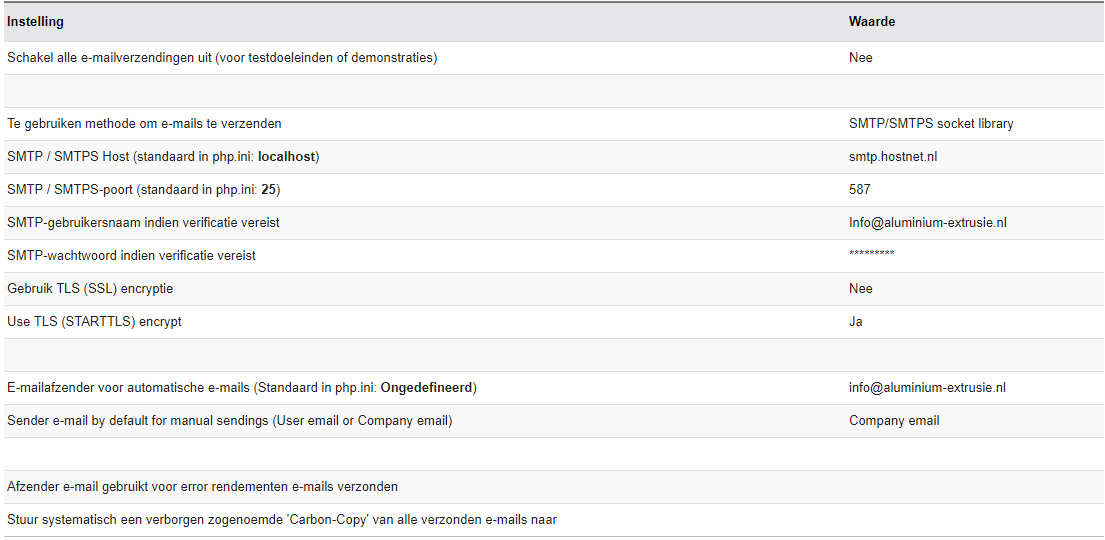Image resolution: width=1105 pixels, height=540 pixels.
Task: Select the 'Te gebruiken methode' setting label
Action: click(144, 124)
